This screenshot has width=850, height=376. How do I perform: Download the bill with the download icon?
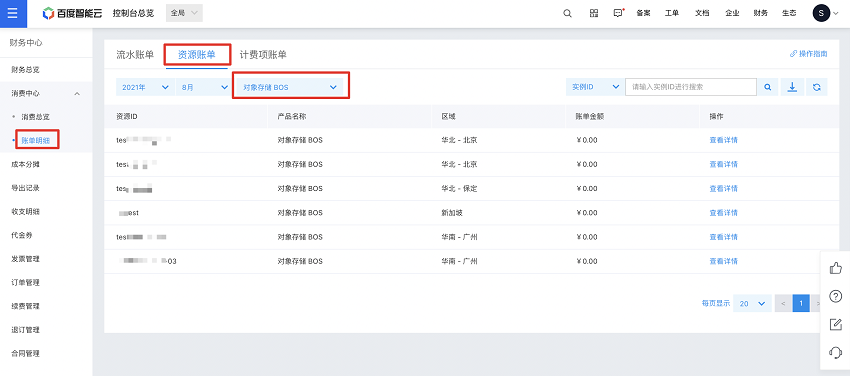pyautogui.click(x=792, y=87)
